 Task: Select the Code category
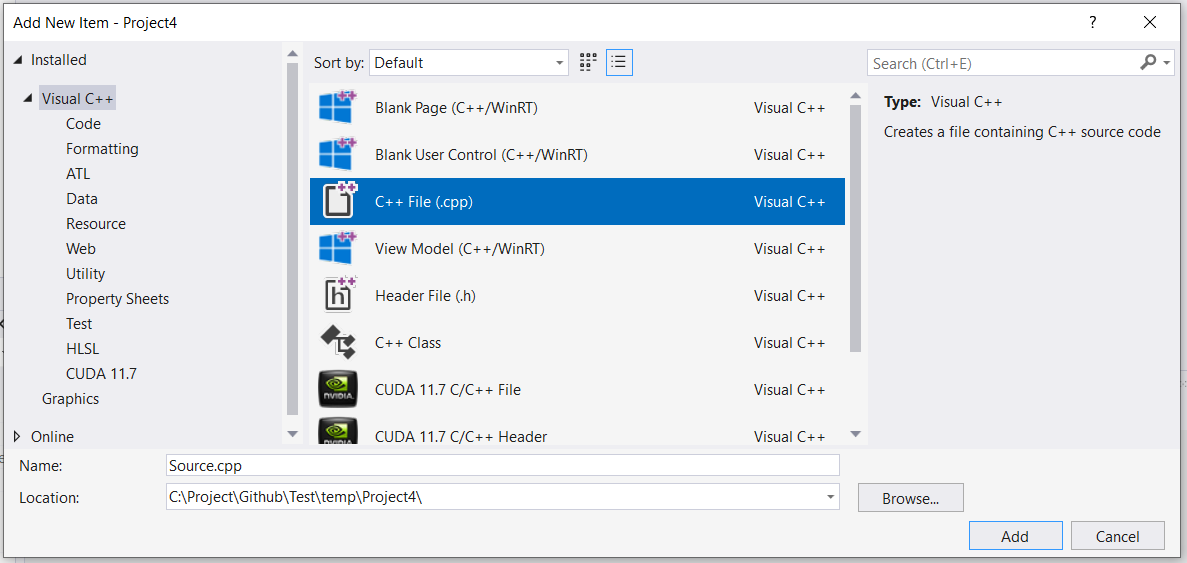click(x=83, y=123)
